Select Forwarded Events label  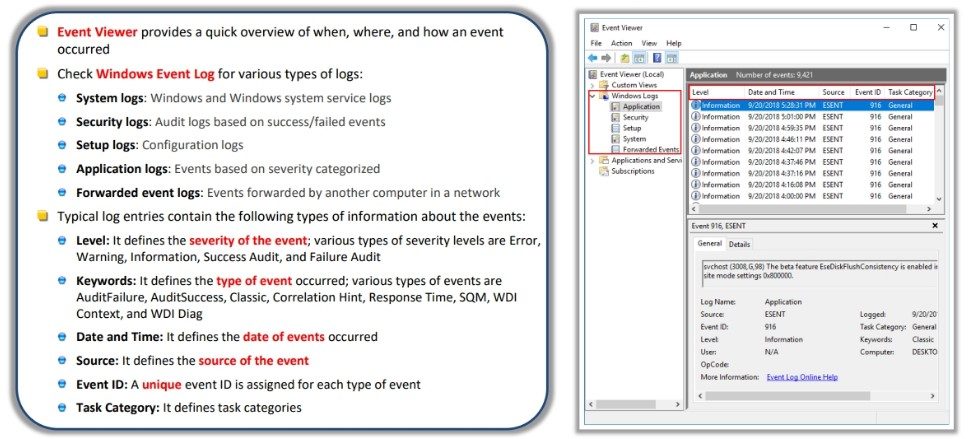pos(651,150)
